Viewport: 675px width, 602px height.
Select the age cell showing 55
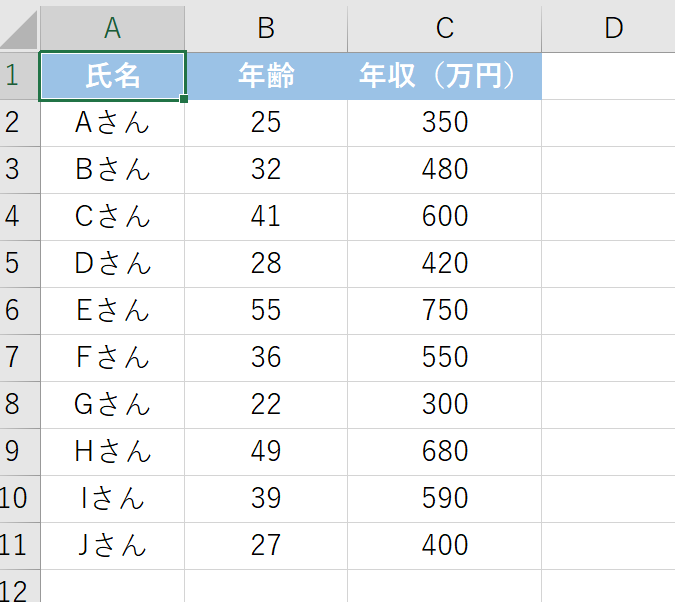click(x=266, y=311)
